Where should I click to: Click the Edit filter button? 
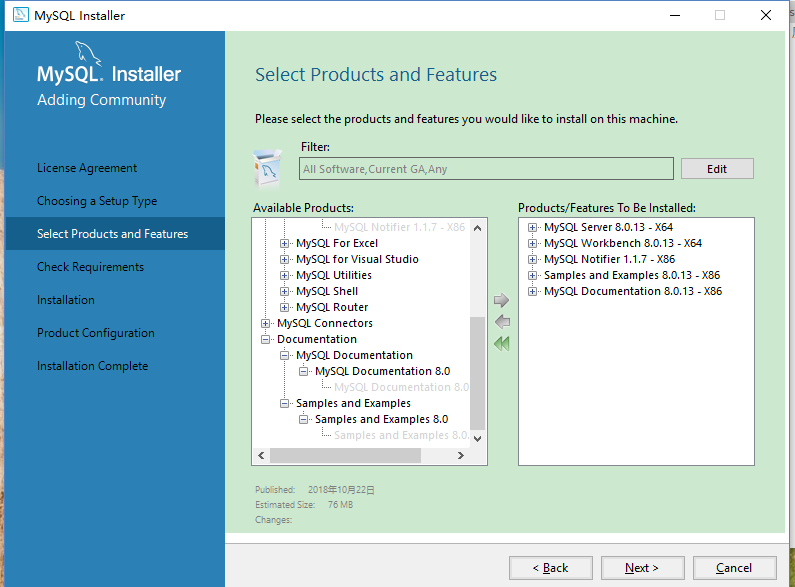pyautogui.click(x=717, y=169)
